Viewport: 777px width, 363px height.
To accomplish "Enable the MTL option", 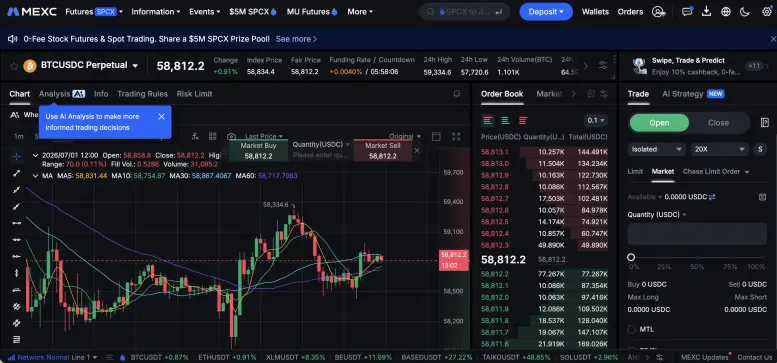I will pos(632,329).
